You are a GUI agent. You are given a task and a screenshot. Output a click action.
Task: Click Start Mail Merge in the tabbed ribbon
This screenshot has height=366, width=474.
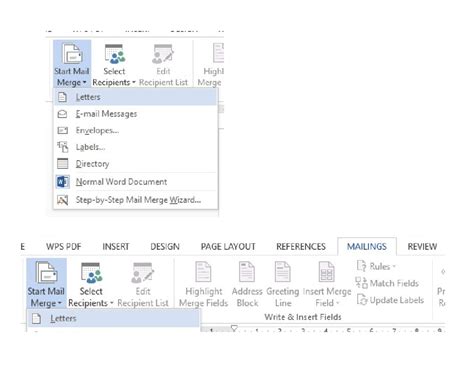point(46,283)
